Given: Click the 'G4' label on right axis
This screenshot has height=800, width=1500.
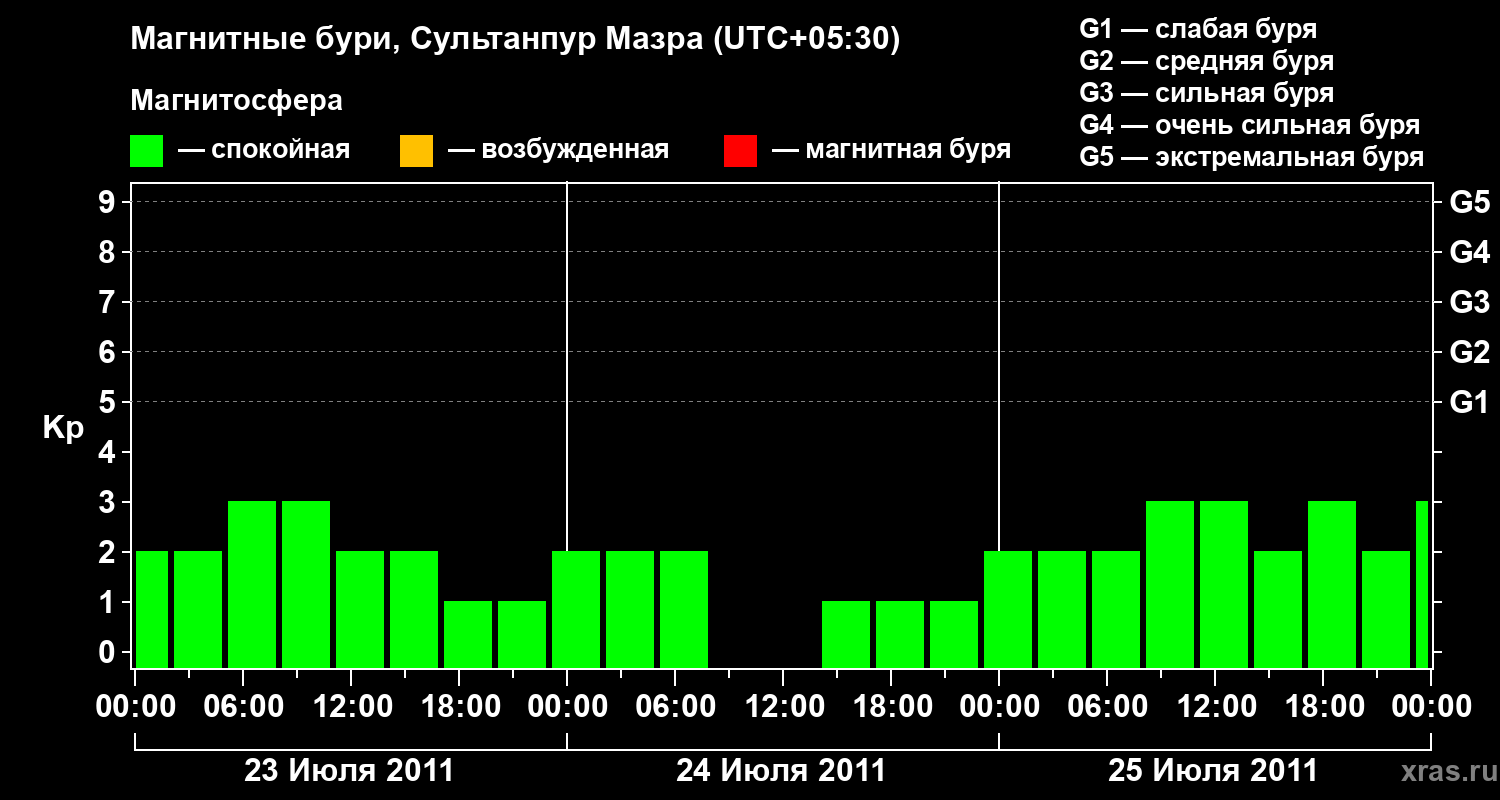Looking at the screenshot, I should coord(1470,252).
